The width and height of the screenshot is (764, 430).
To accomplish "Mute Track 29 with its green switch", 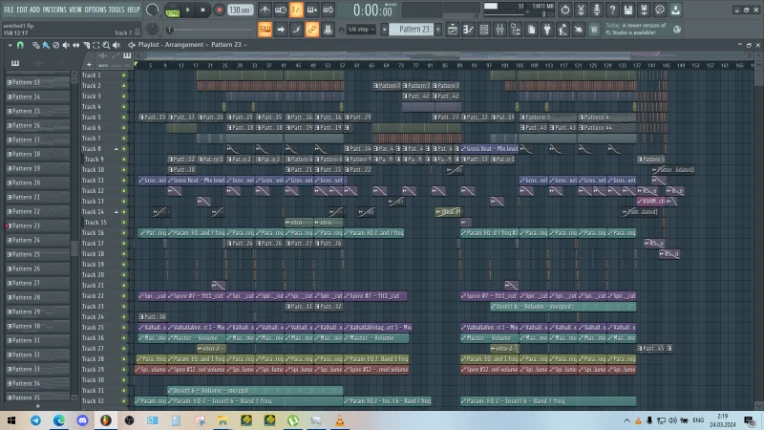I will coord(124,370).
